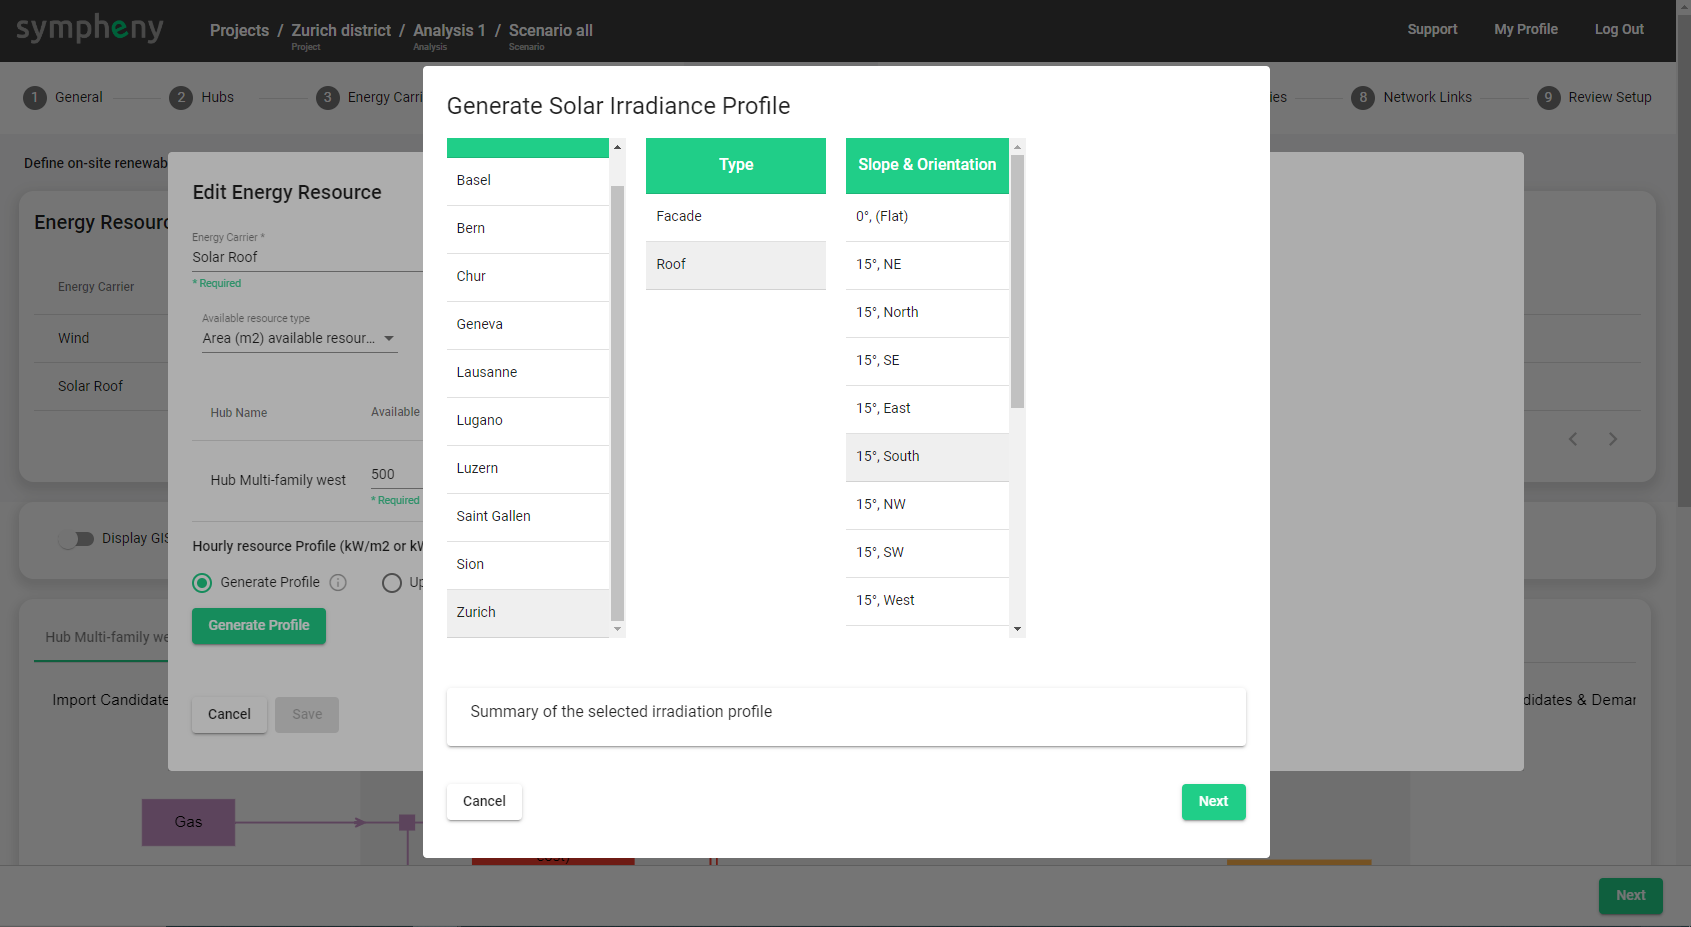
Task: Click the next page chevron arrow
Action: coord(1612,439)
